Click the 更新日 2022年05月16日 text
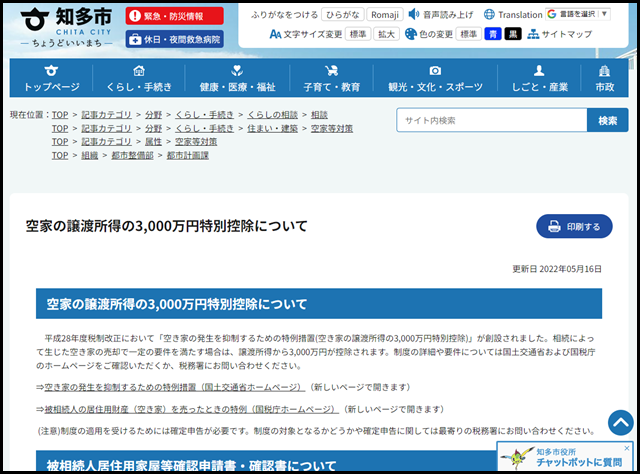 coord(557,269)
